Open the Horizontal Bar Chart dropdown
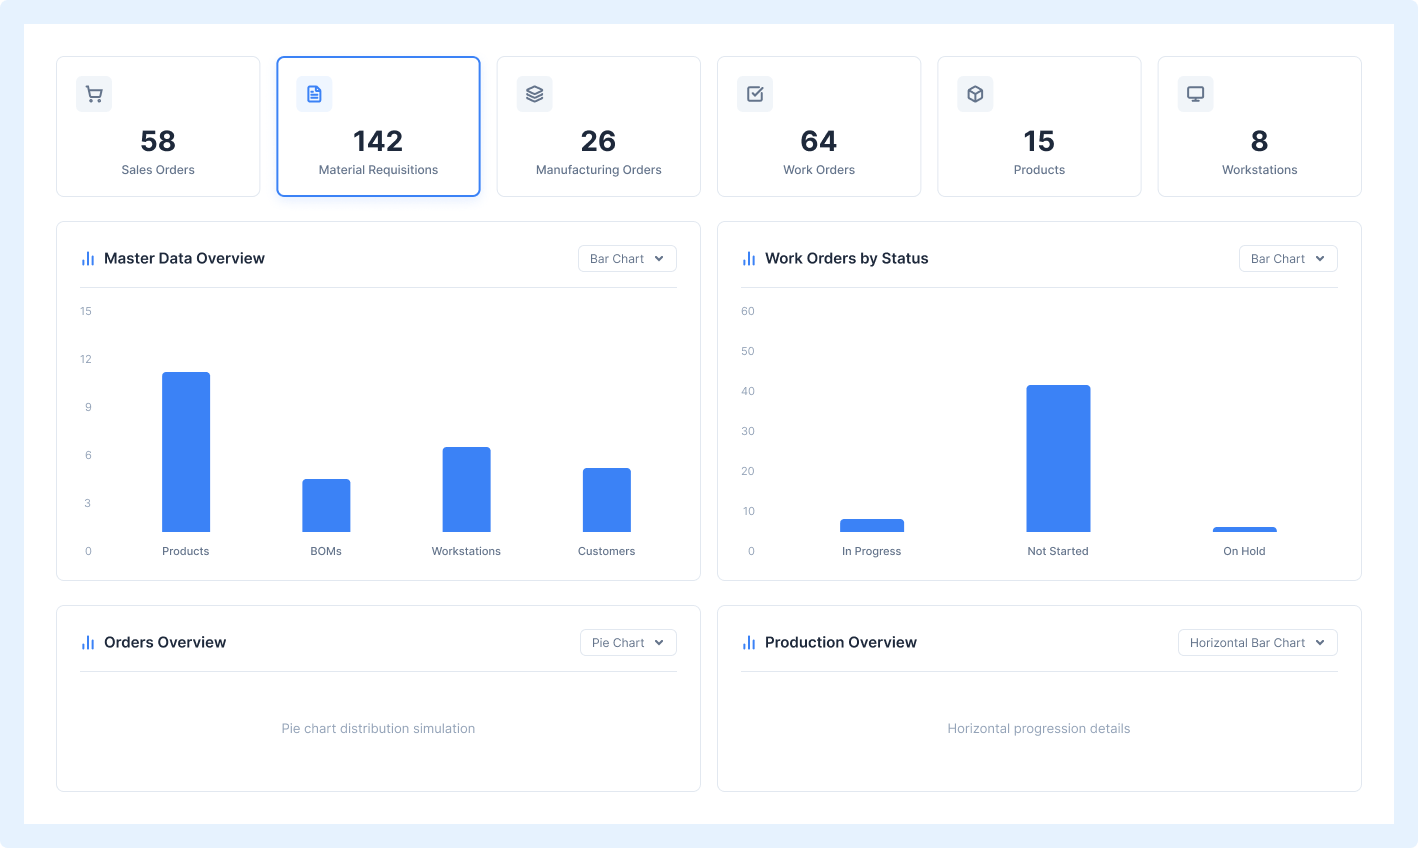 [x=1257, y=643]
